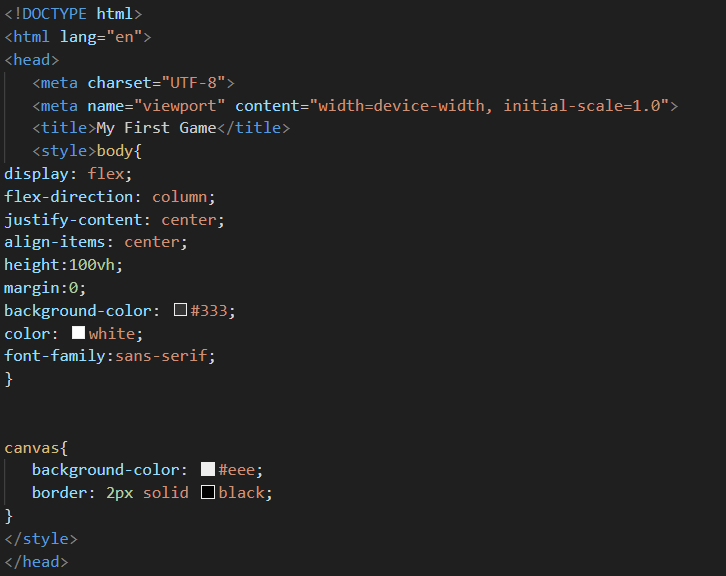Viewport: 726px width, 576px height.
Task: Click the canvas selector
Action: [x=32, y=447]
